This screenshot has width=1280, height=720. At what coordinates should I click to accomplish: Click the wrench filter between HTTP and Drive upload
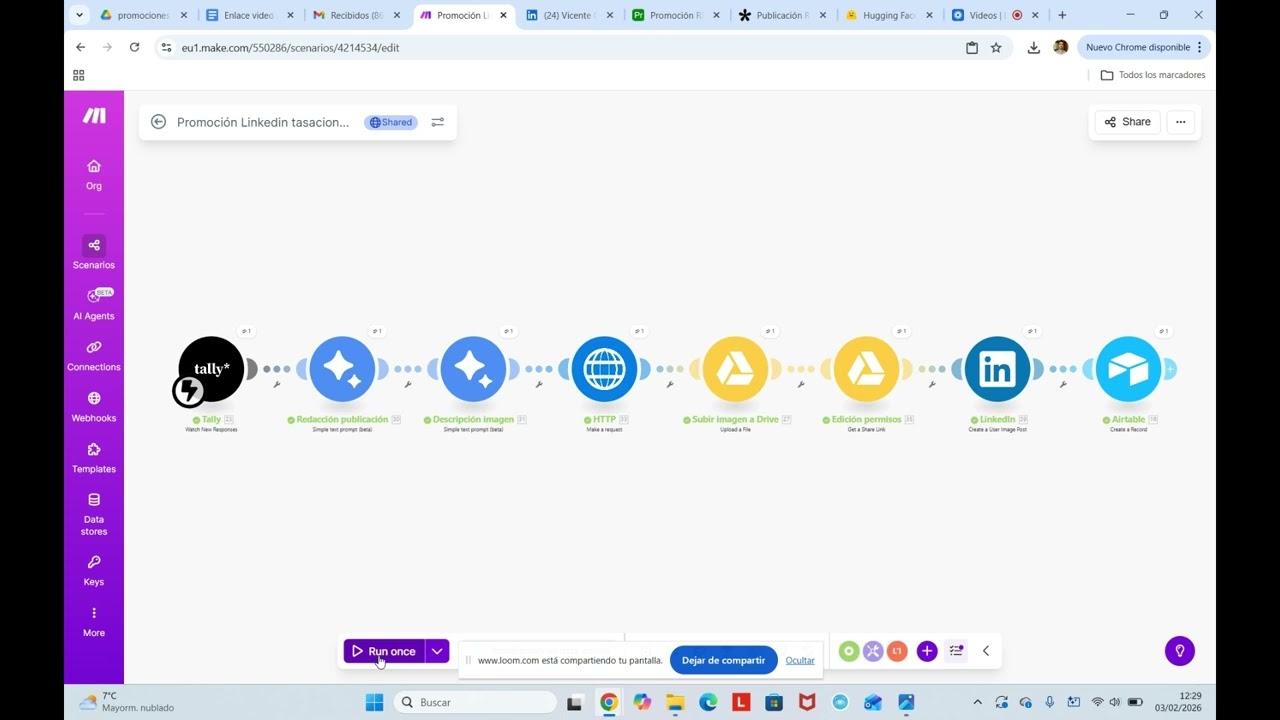[x=670, y=384]
